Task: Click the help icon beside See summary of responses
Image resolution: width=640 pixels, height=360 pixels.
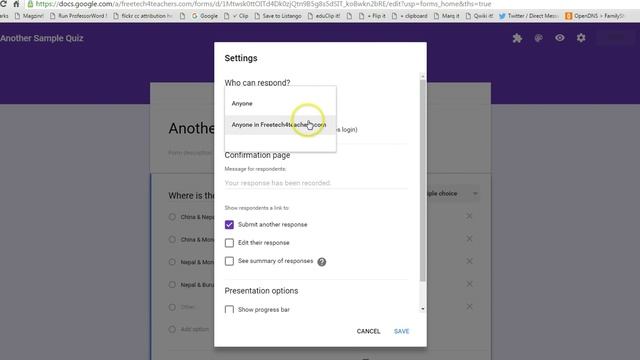Action: 322,262
